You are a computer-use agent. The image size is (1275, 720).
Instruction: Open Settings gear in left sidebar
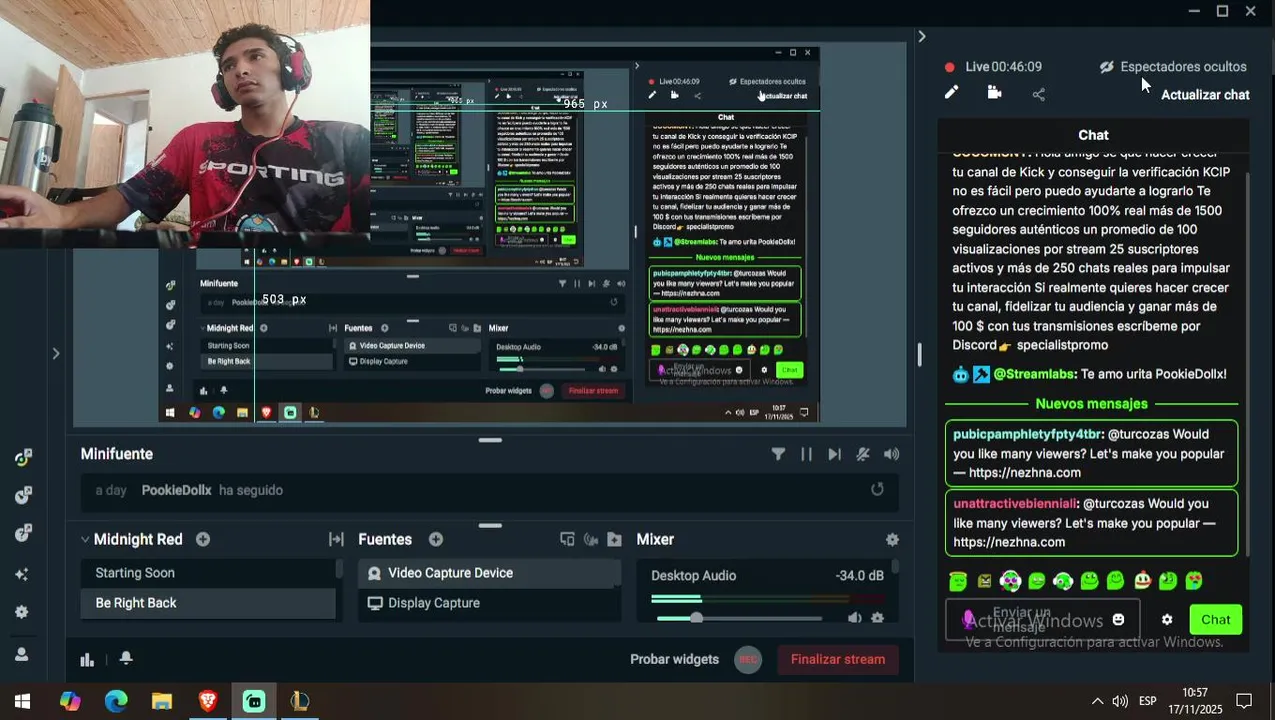22,612
